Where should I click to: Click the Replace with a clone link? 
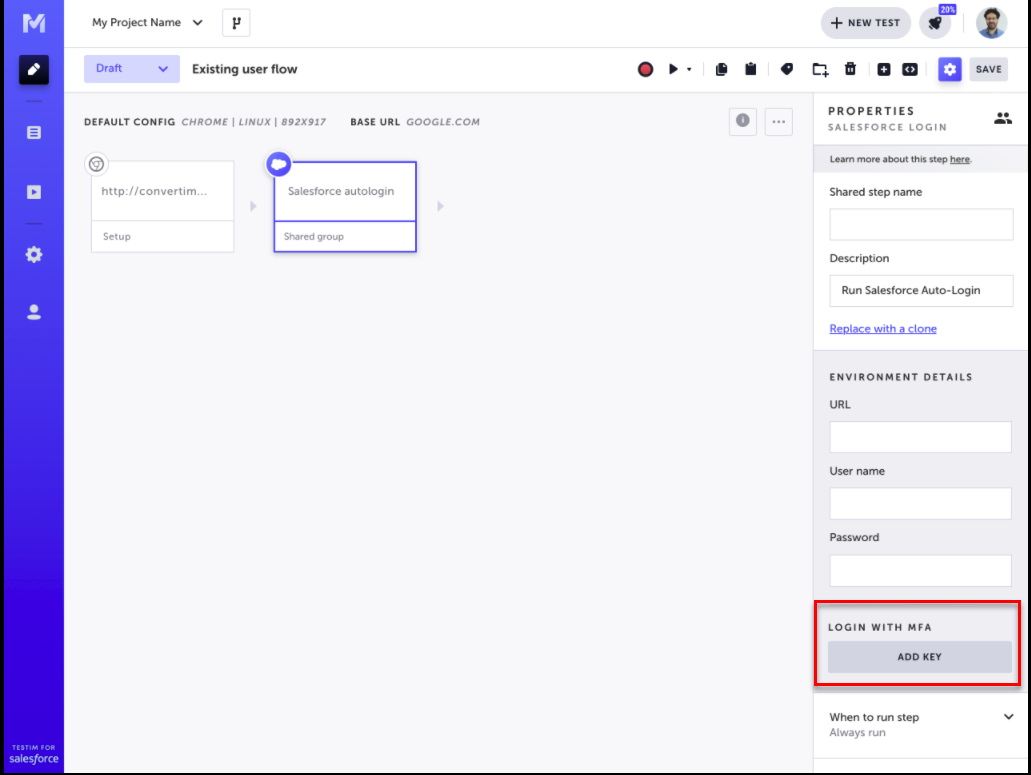882,329
